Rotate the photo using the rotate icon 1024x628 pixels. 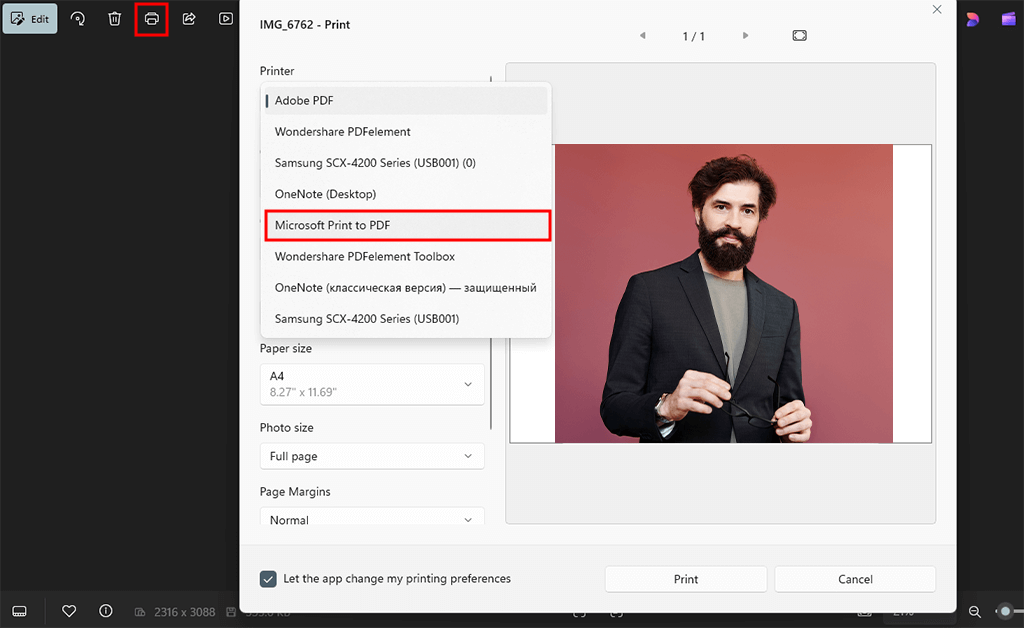78,19
